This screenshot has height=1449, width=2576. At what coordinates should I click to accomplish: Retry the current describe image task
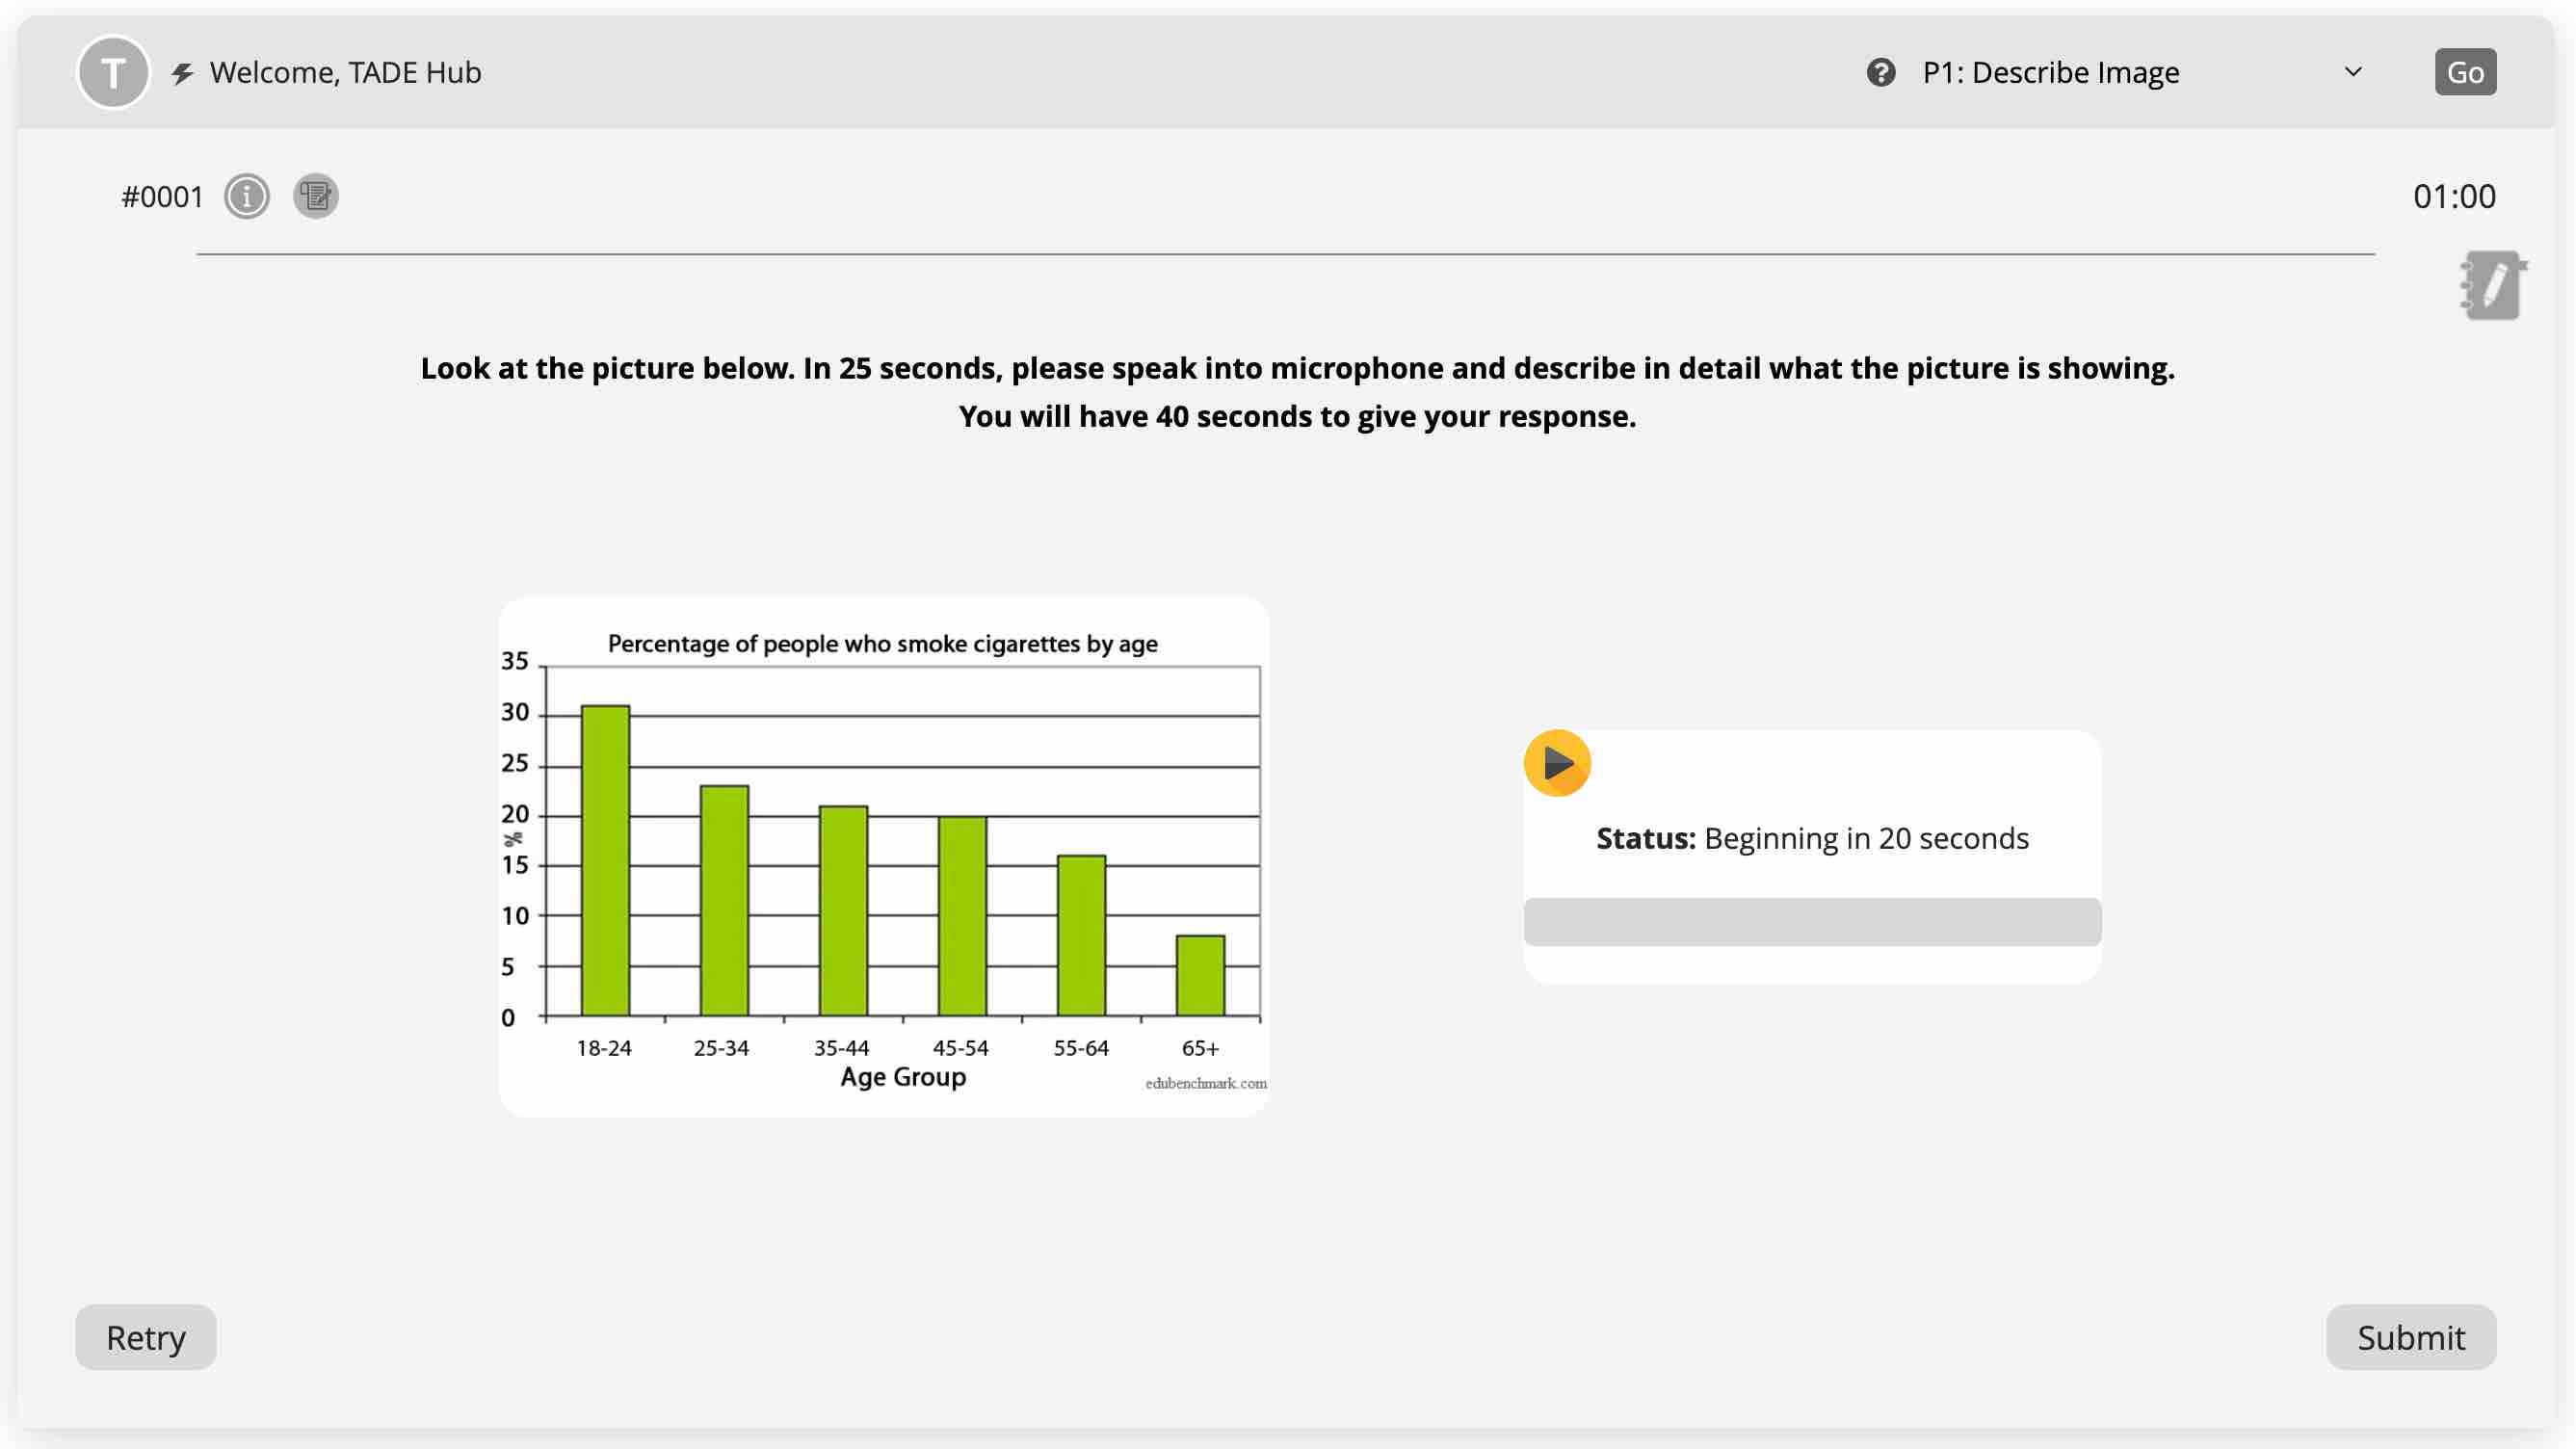point(145,1335)
